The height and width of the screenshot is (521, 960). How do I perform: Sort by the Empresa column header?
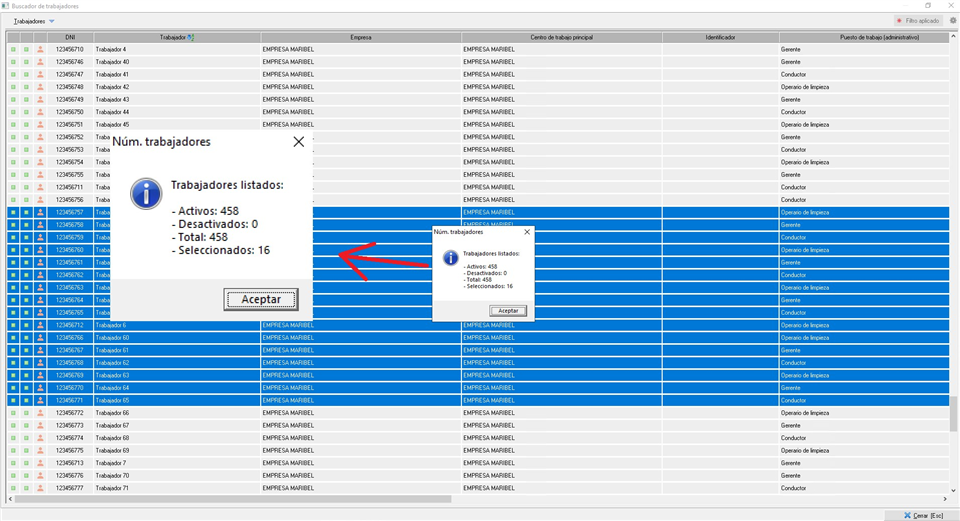tap(360, 38)
